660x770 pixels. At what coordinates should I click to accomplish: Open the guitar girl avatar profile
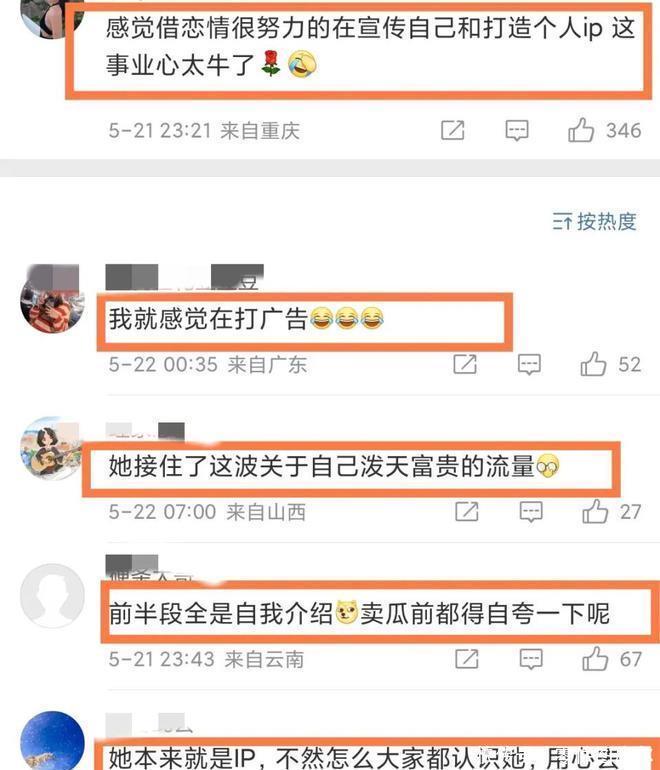click(x=52, y=448)
